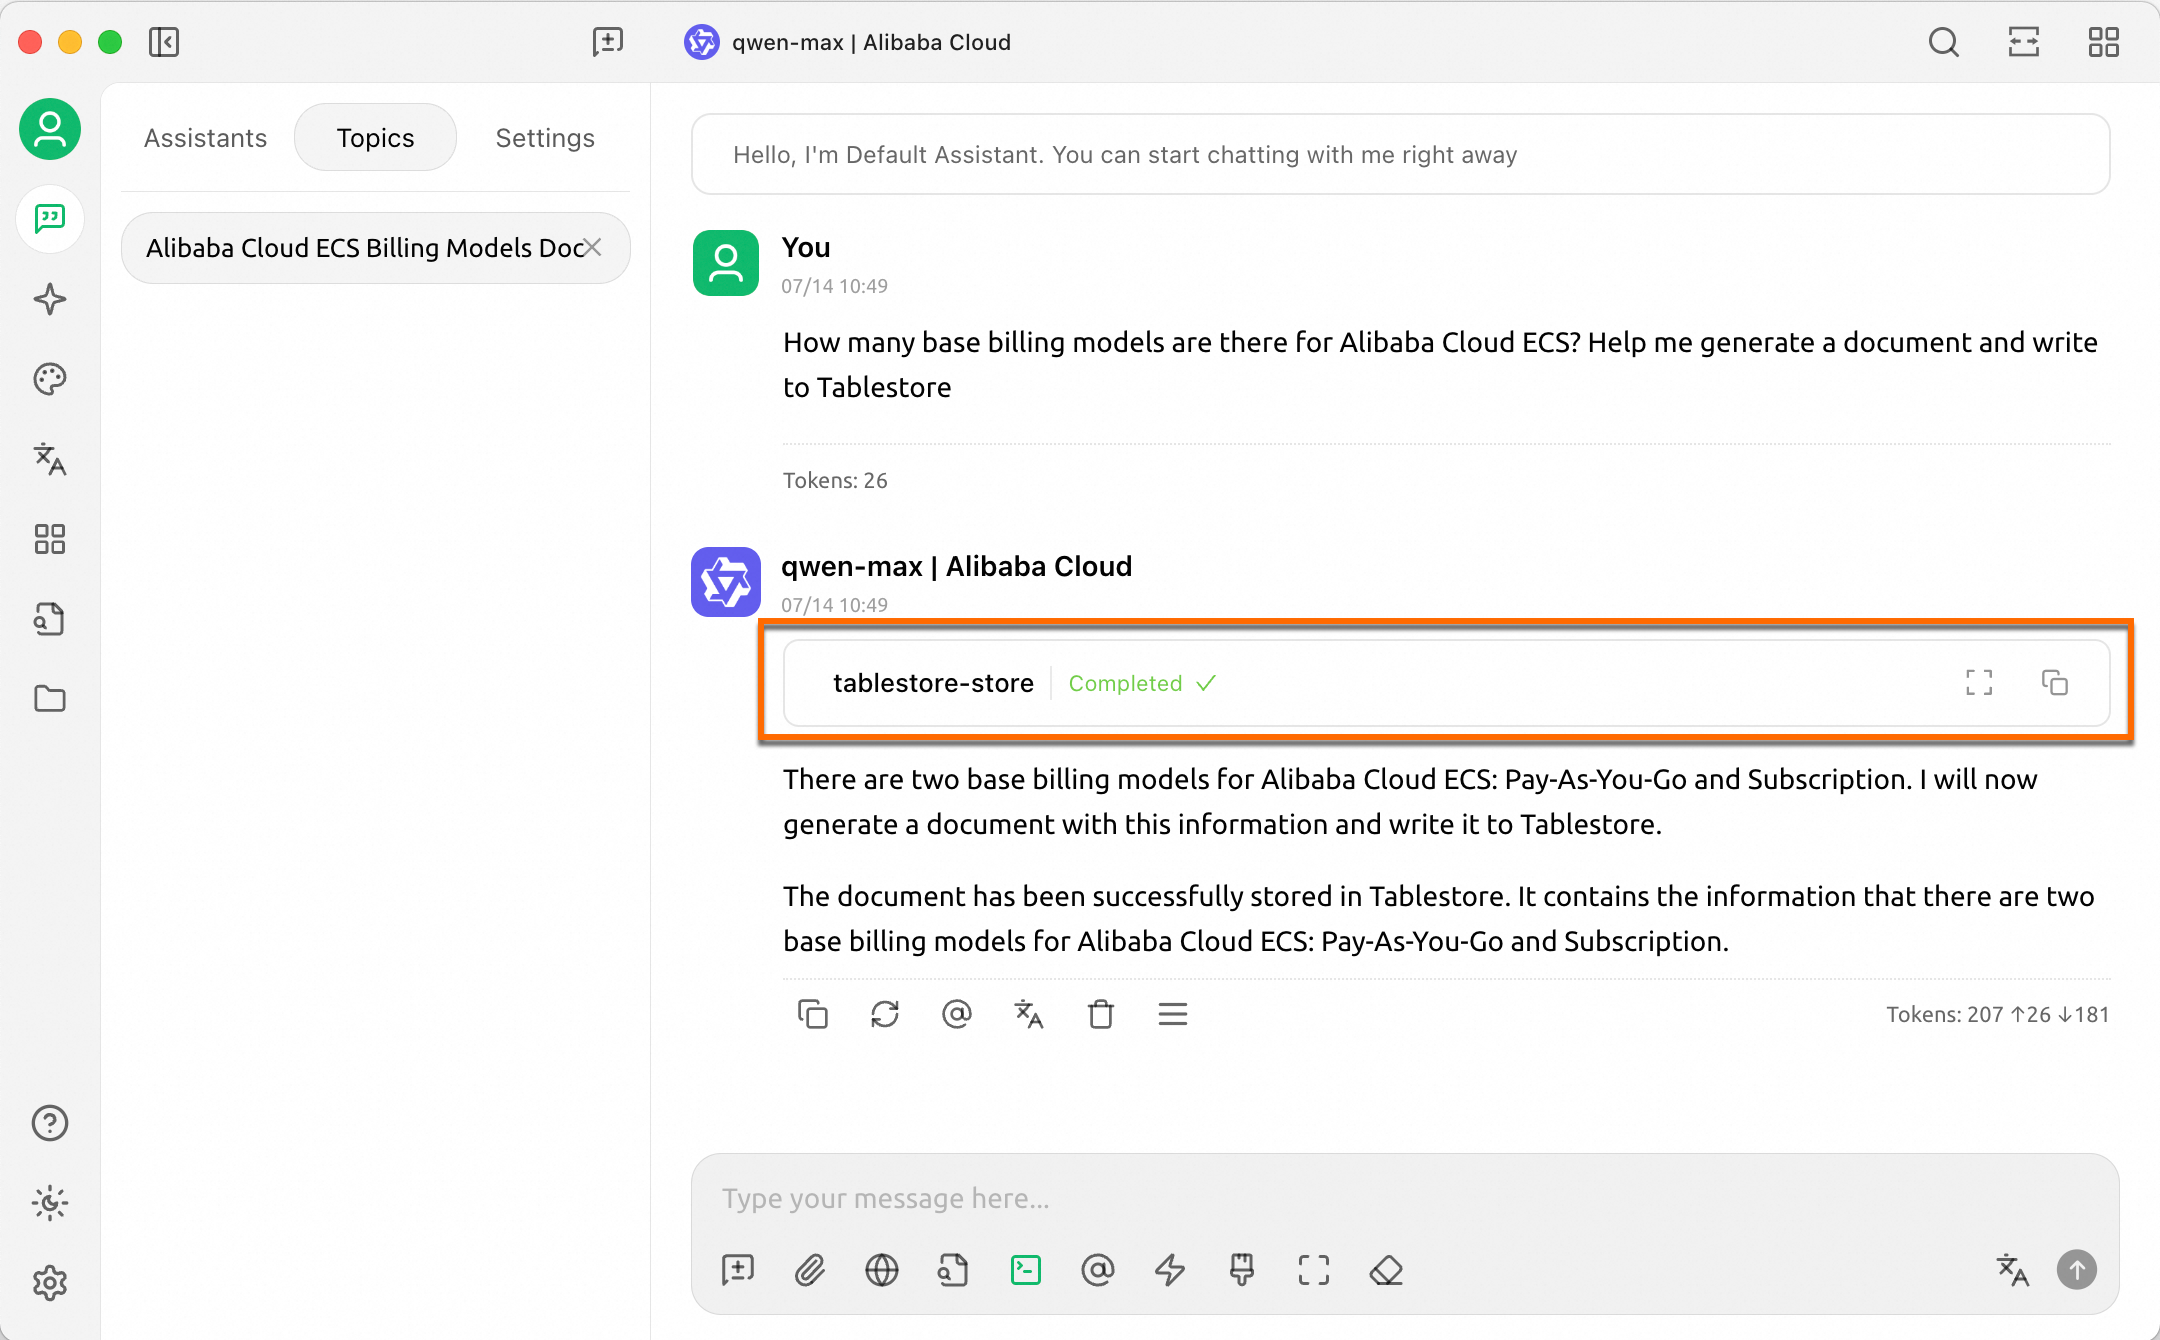Click the 'Tokens: 26' label
The image size is (2160, 1340).
point(835,480)
